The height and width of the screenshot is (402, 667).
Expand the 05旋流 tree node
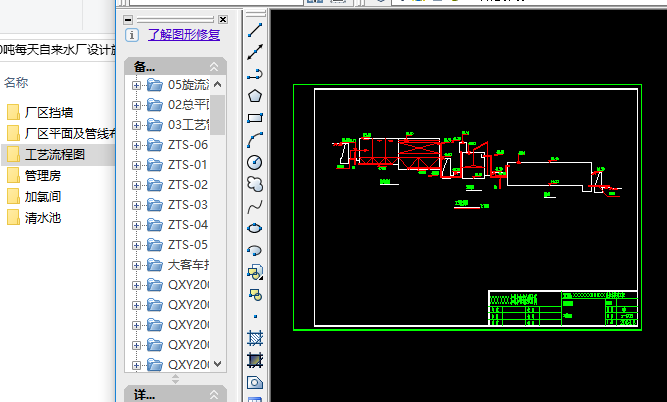tap(136, 85)
